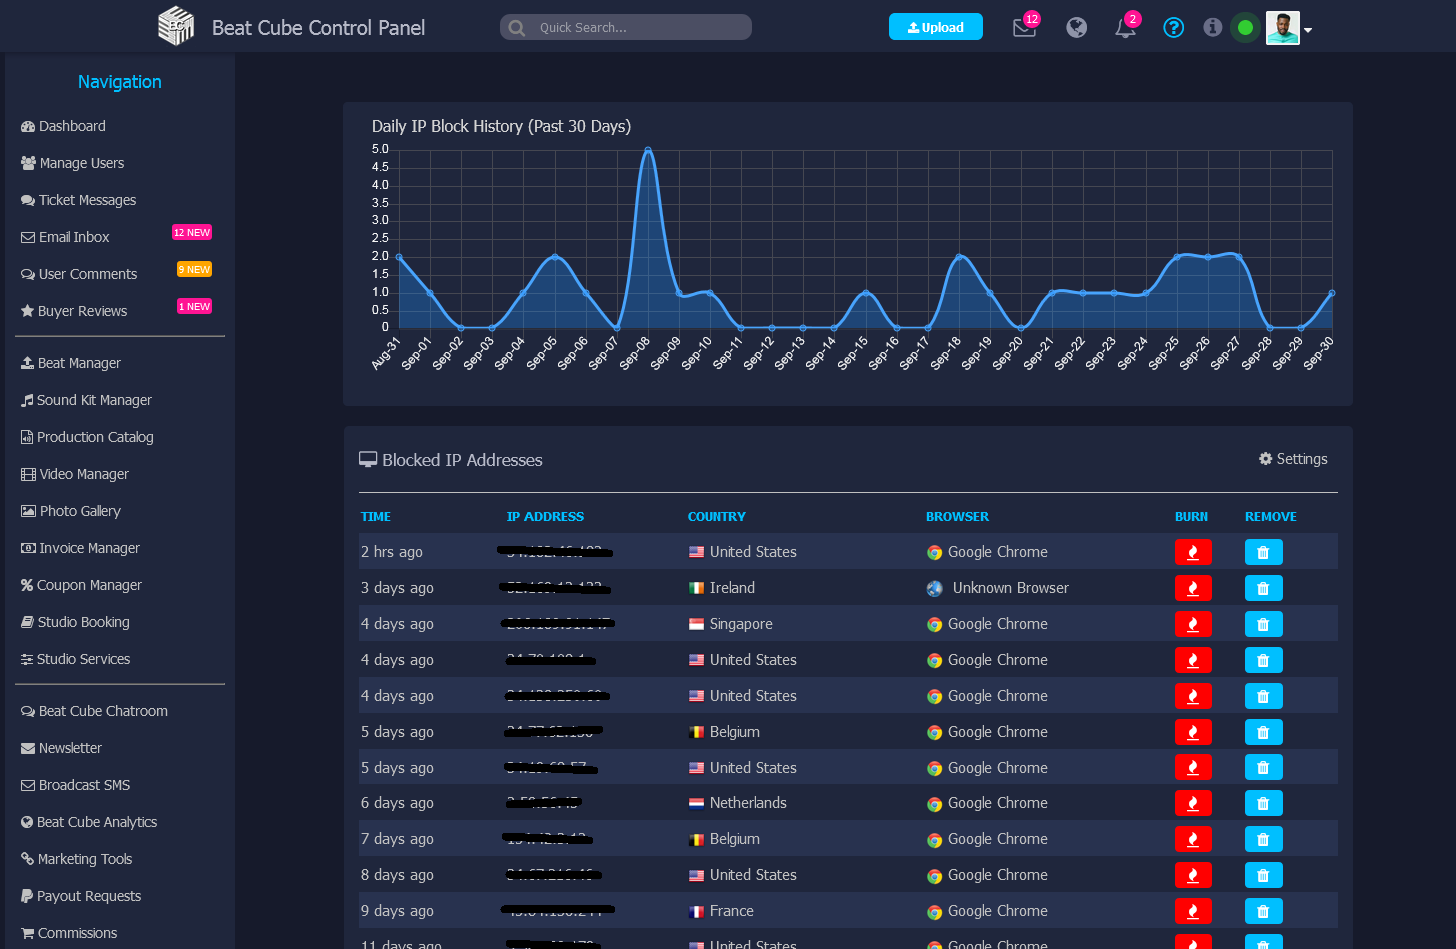Viewport: 1456px width, 949px height.
Task: Open Email Inbox in navigation
Action: coord(74,237)
